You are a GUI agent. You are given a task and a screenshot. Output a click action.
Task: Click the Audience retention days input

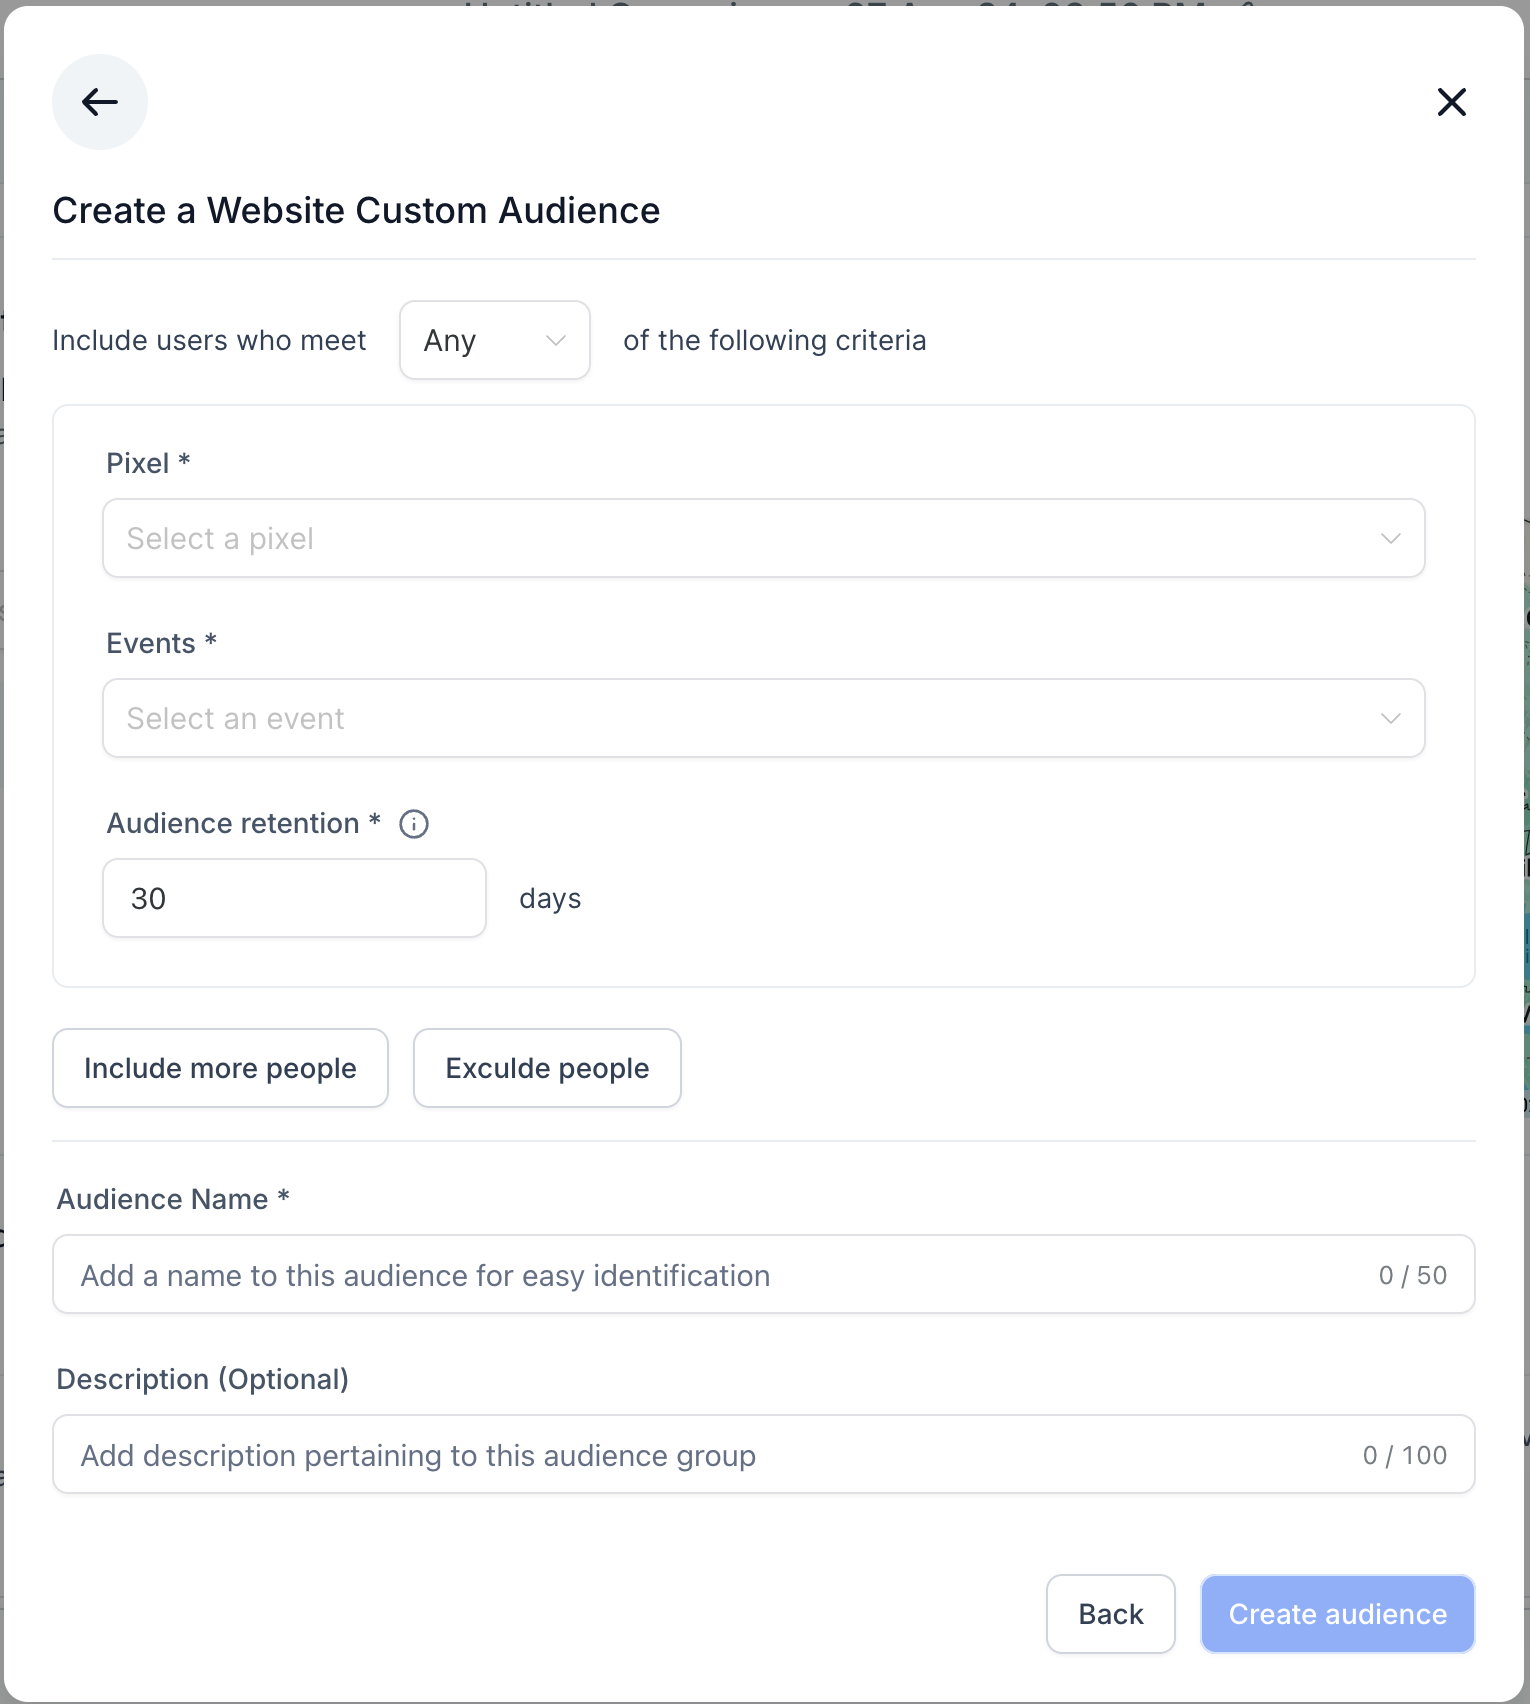click(x=294, y=898)
